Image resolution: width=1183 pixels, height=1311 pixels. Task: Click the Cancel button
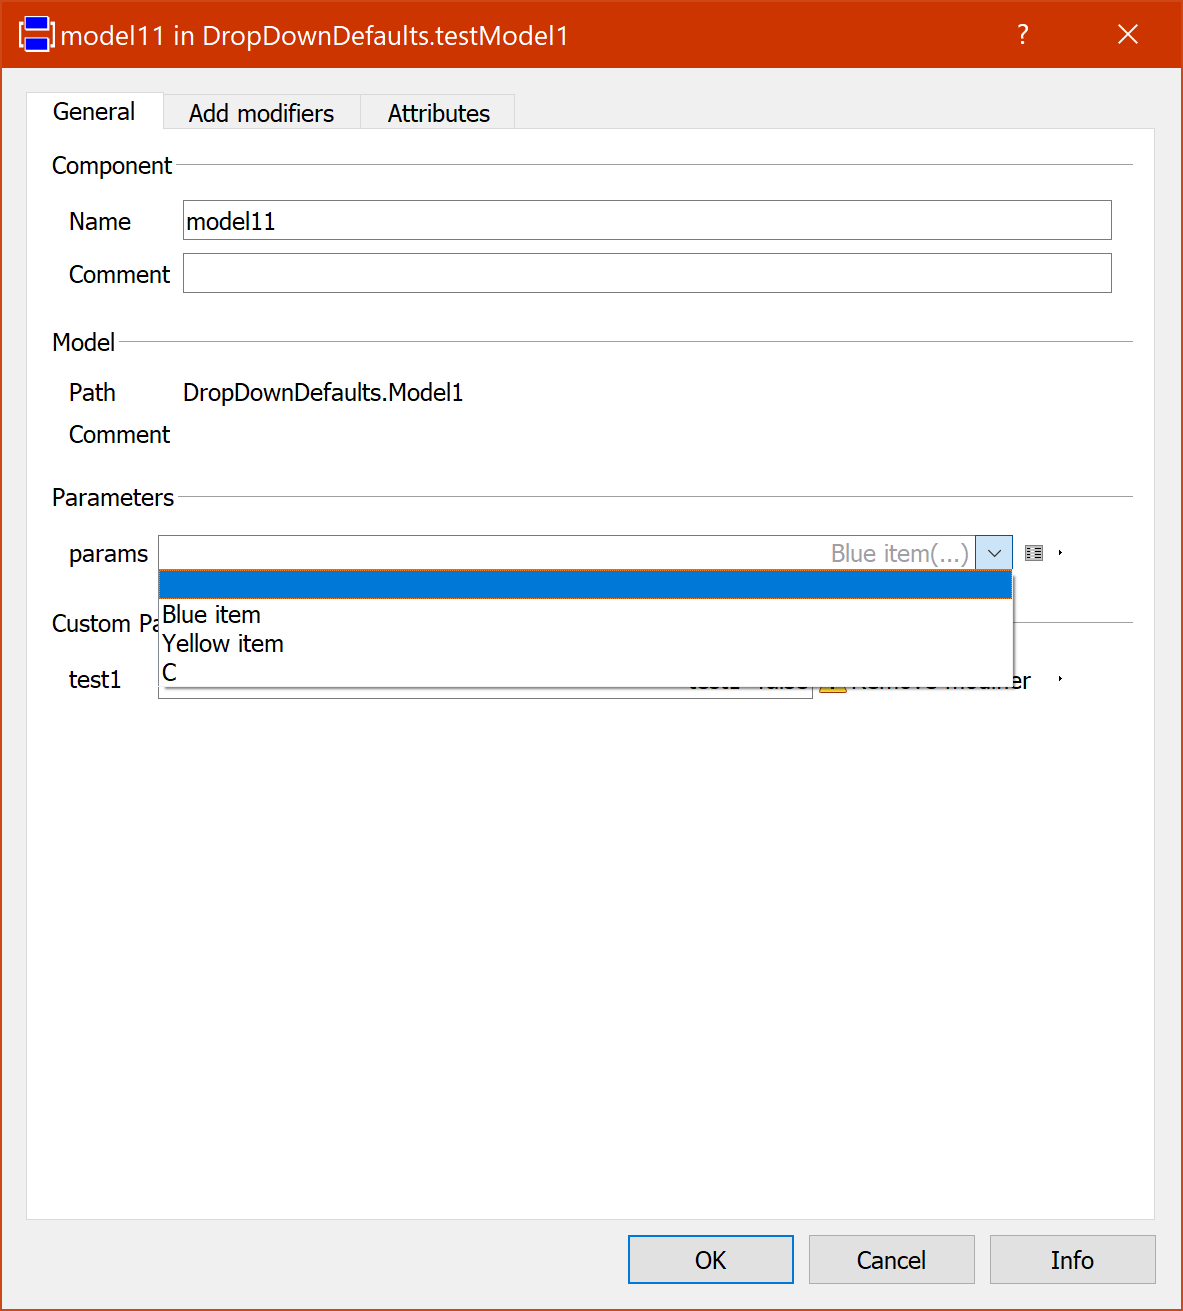click(891, 1260)
